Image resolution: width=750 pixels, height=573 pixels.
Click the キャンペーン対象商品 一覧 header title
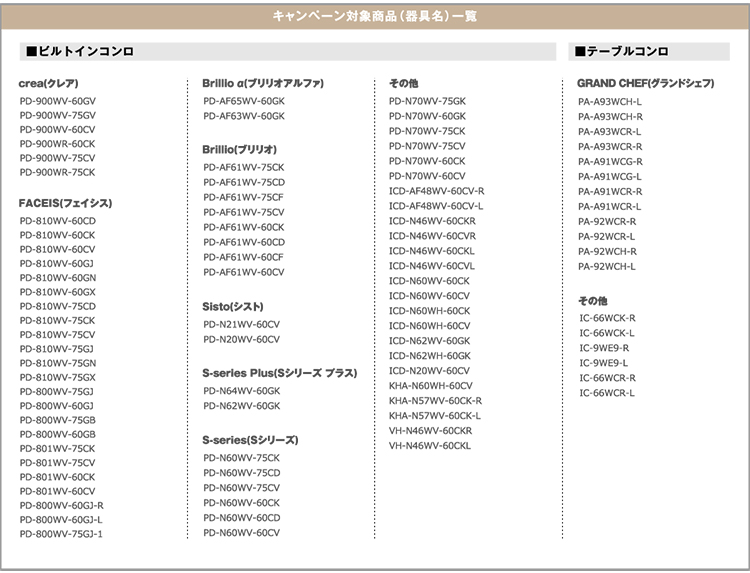375,16
